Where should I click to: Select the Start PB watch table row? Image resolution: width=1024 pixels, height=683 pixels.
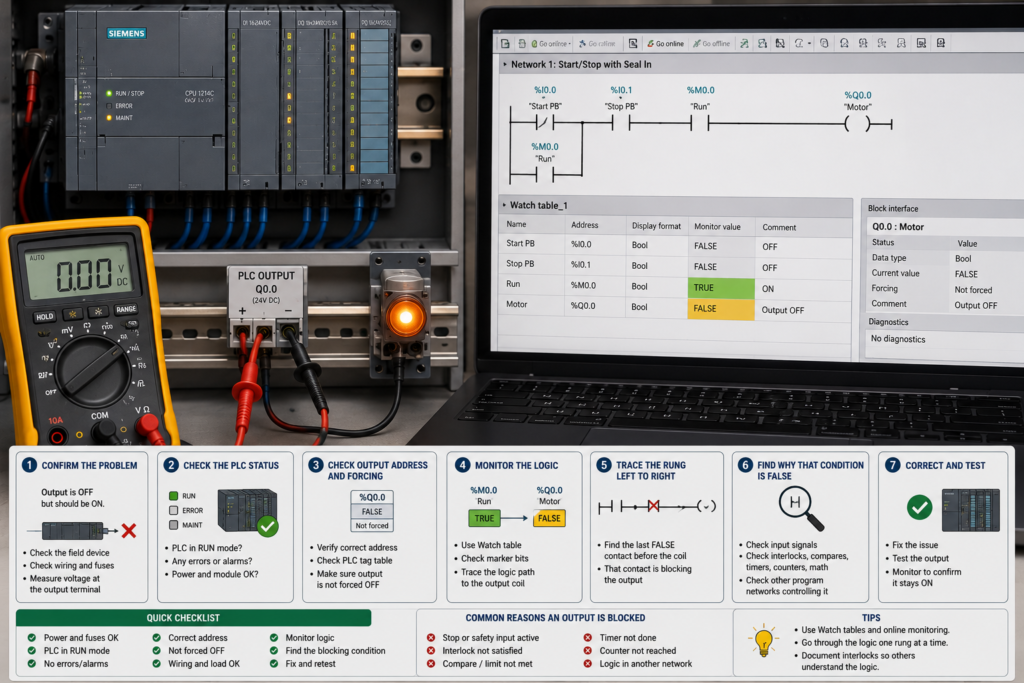click(675, 246)
